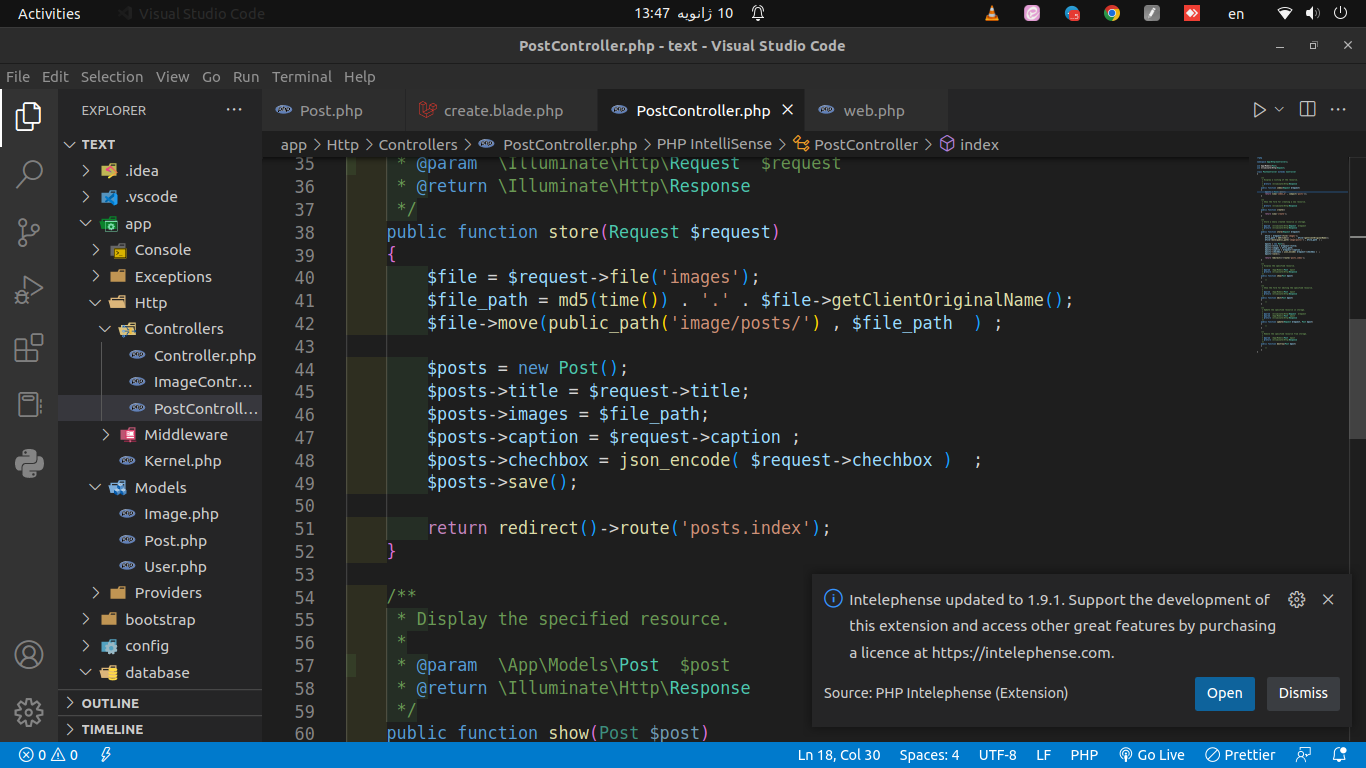1366x768 pixels.
Task: Open the Extensions view icon
Action: 28,348
